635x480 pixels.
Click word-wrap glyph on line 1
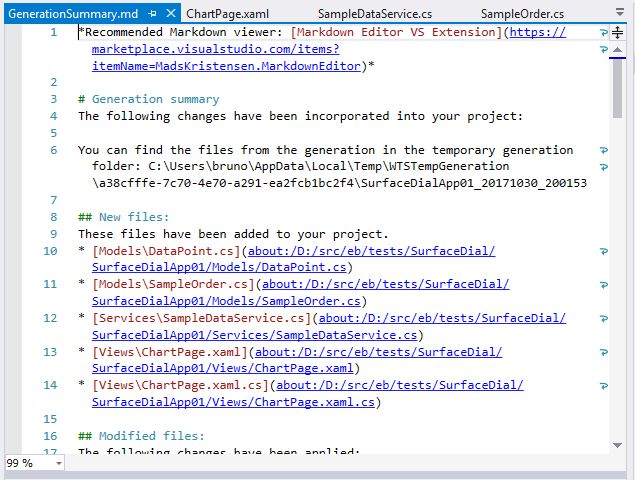tap(603, 33)
